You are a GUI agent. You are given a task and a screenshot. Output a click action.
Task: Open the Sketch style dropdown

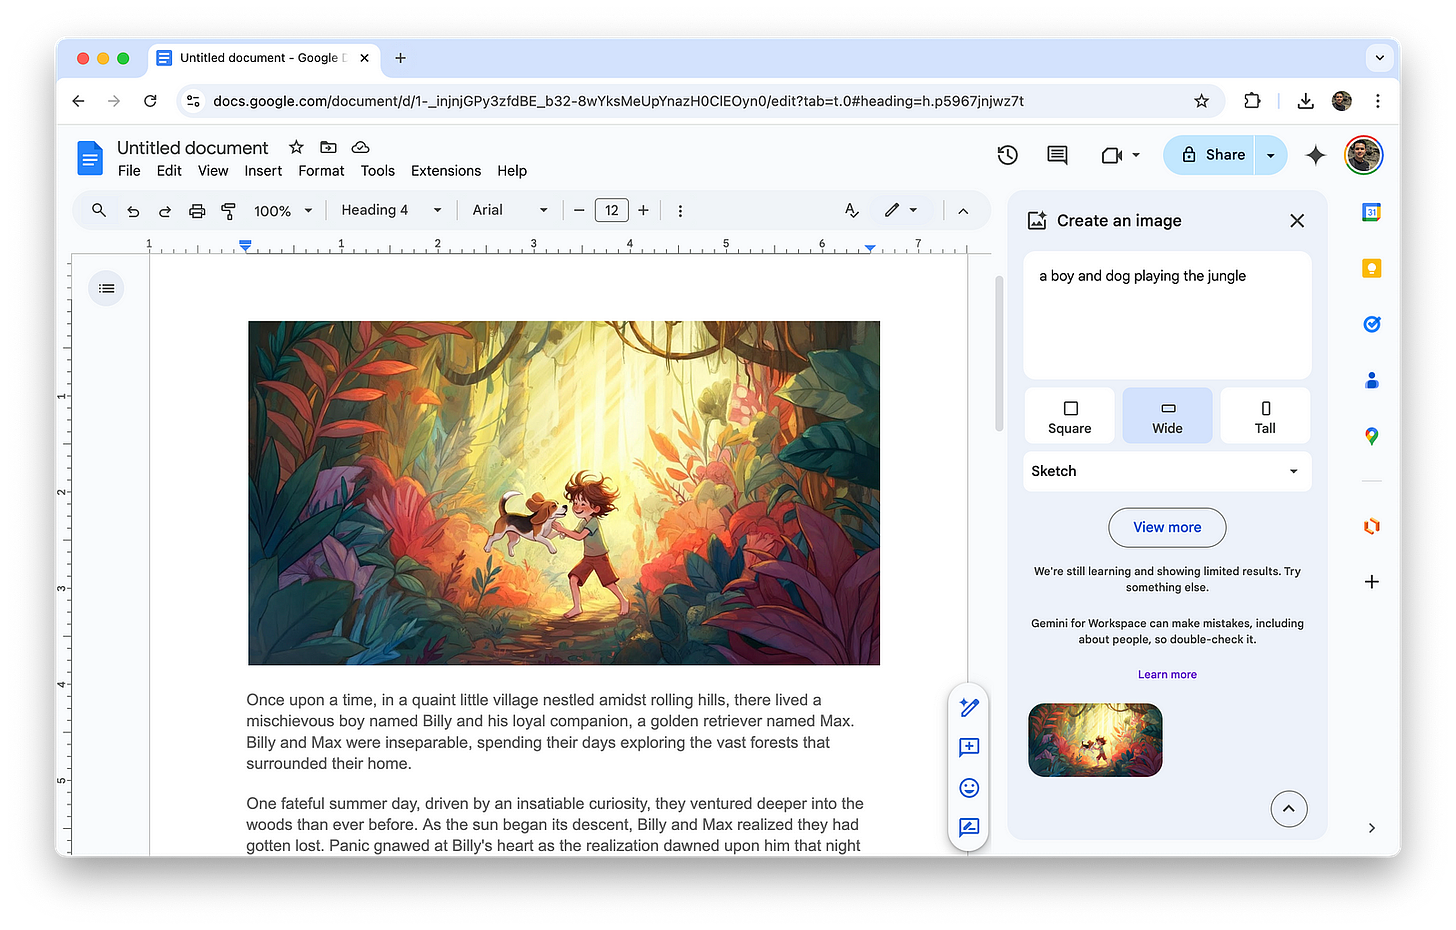pyautogui.click(x=1167, y=471)
